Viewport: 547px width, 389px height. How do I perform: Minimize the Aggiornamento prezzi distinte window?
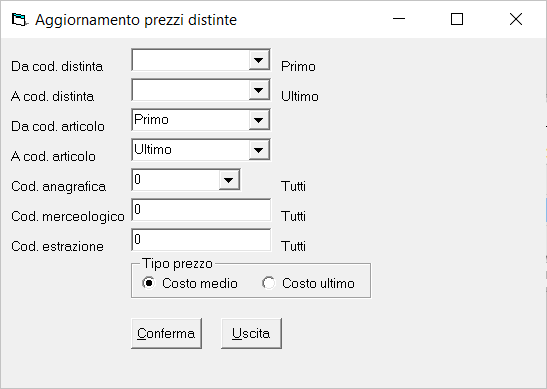(399, 19)
